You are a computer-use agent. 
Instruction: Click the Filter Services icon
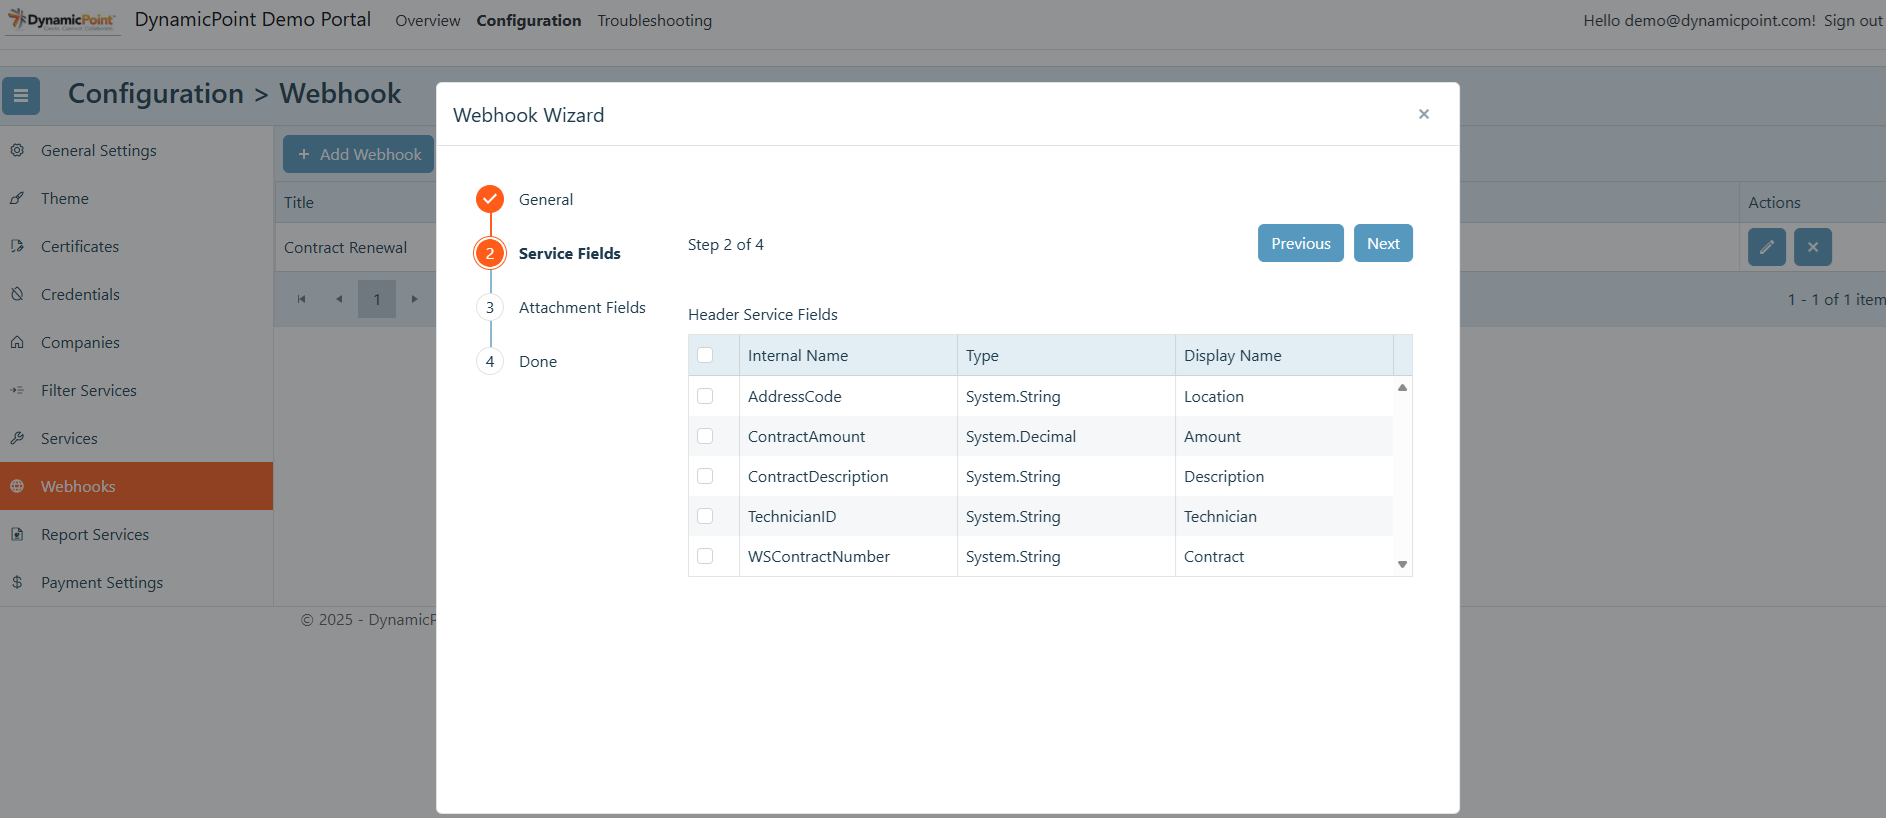(17, 390)
